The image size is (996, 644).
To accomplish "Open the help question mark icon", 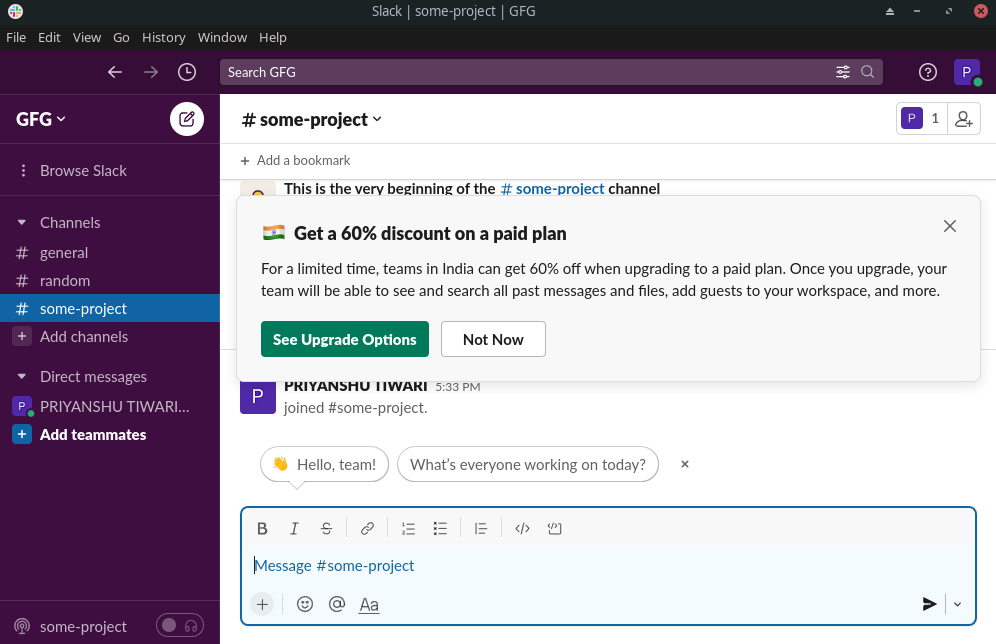I will pos(928,72).
